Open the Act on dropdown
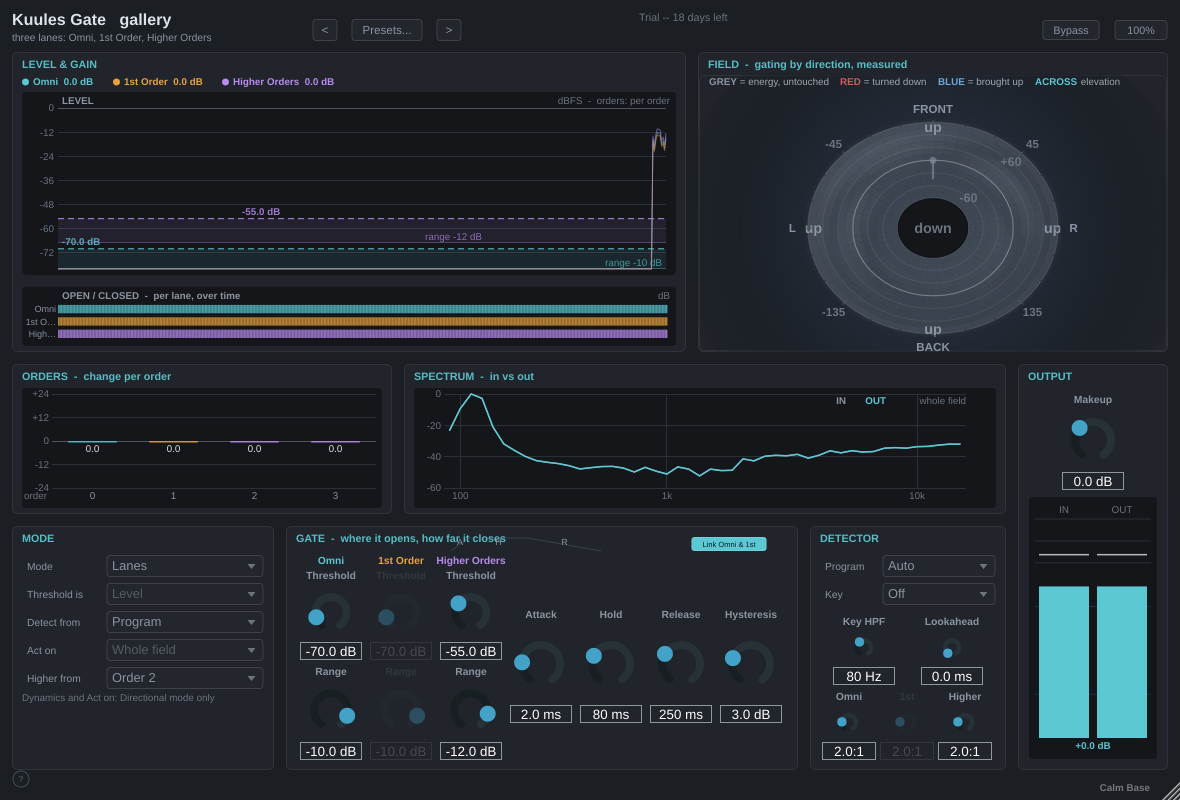Screen dimensions: 1180x800 (185, 649)
